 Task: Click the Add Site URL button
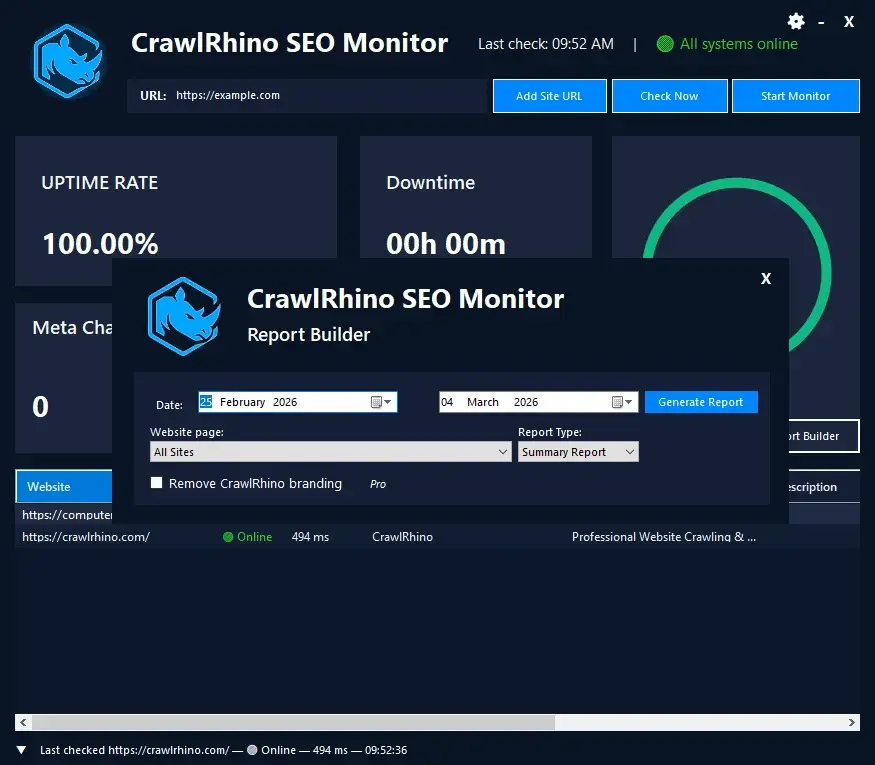coord(550,96)
